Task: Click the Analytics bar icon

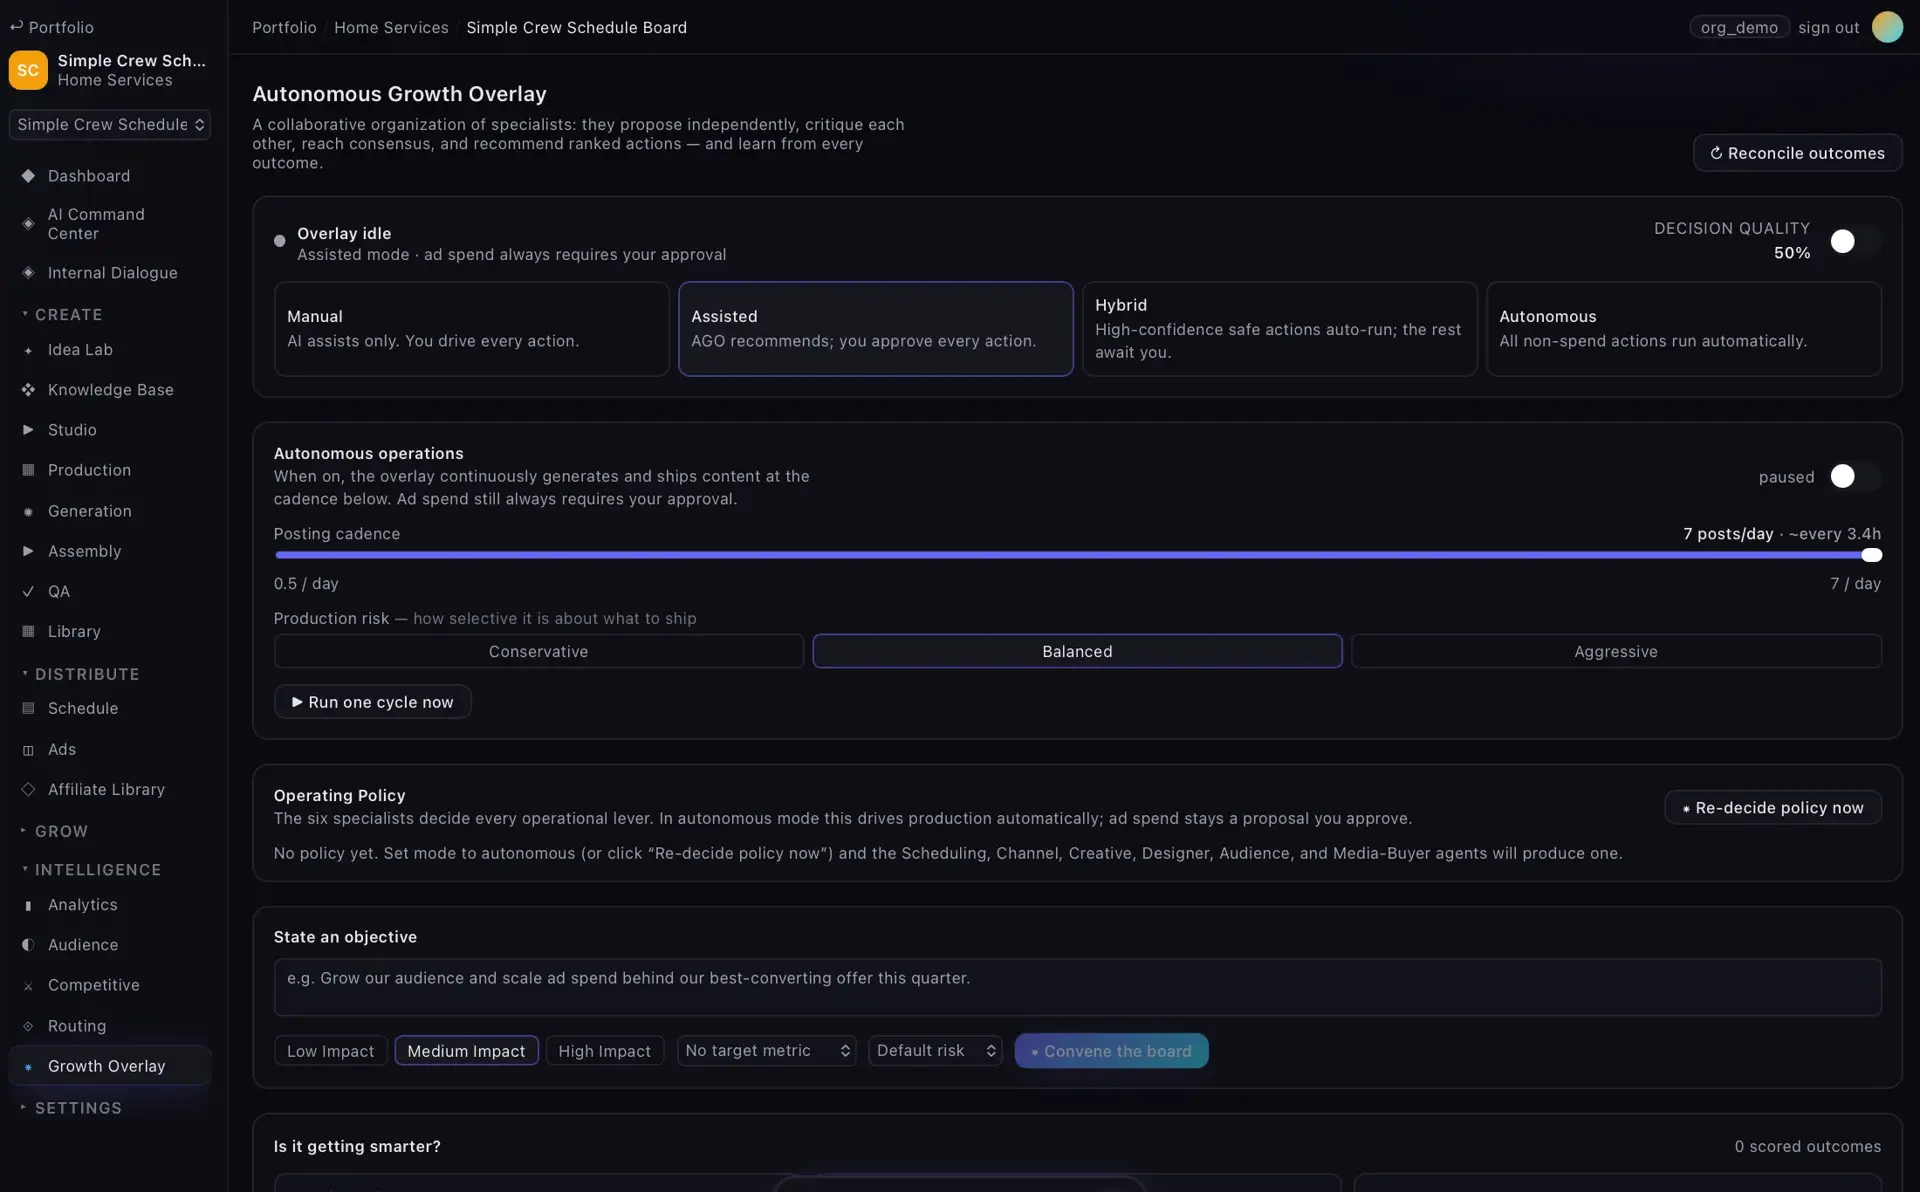Action: [28, 905]
